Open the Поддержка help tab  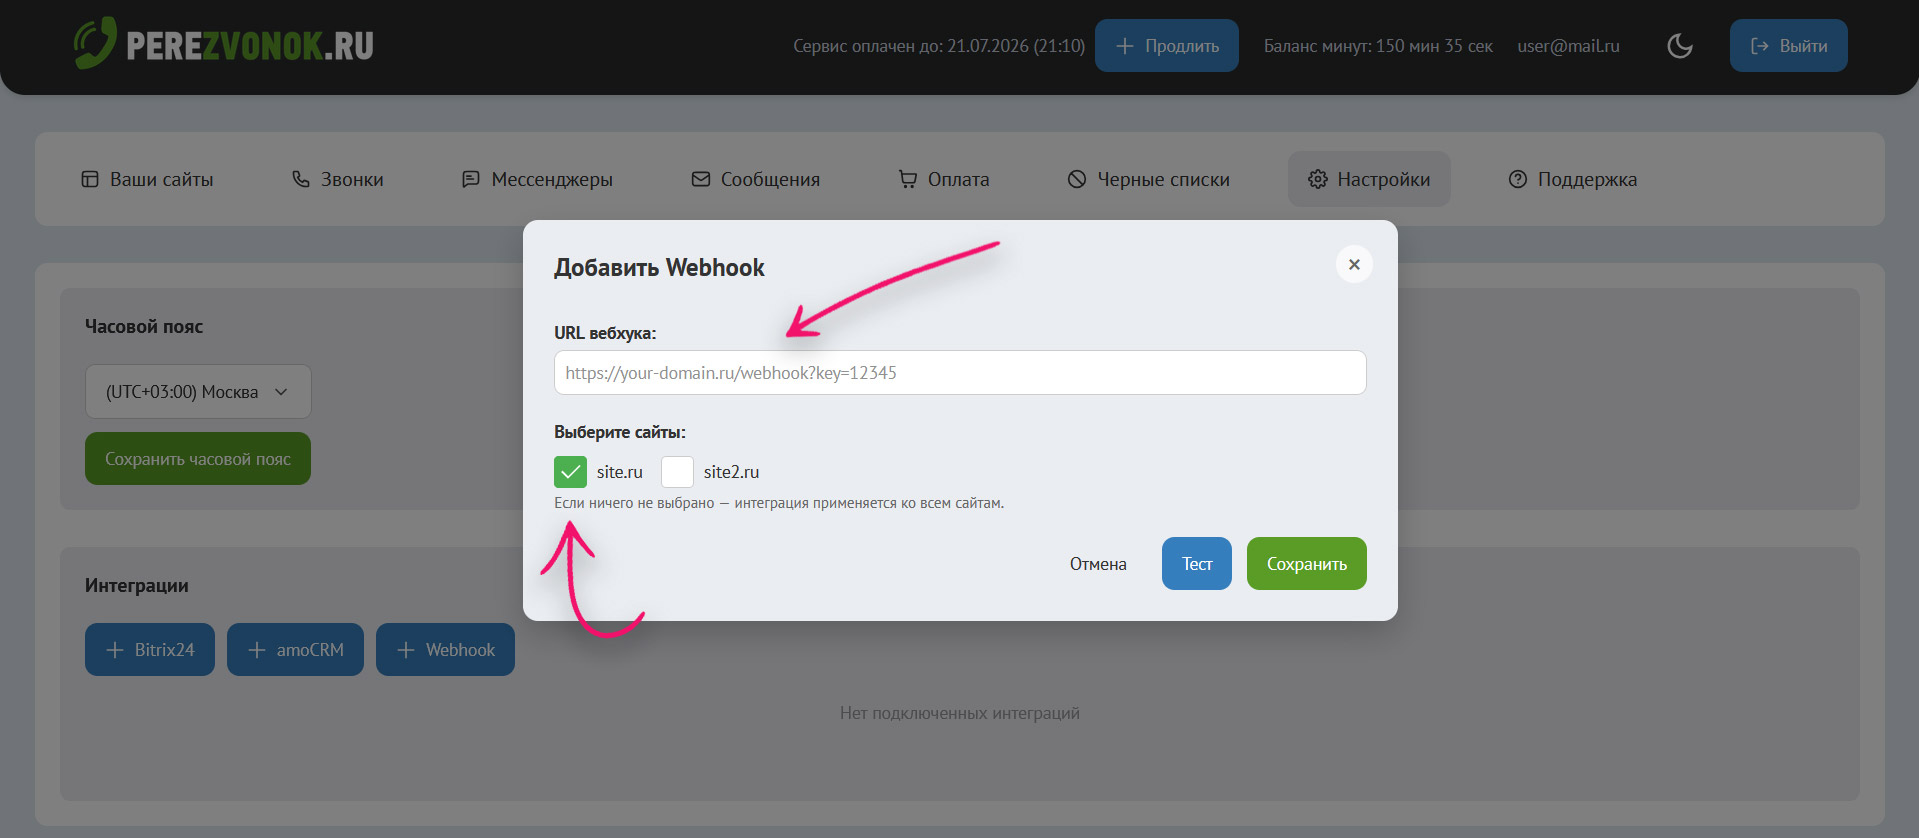1572,180
